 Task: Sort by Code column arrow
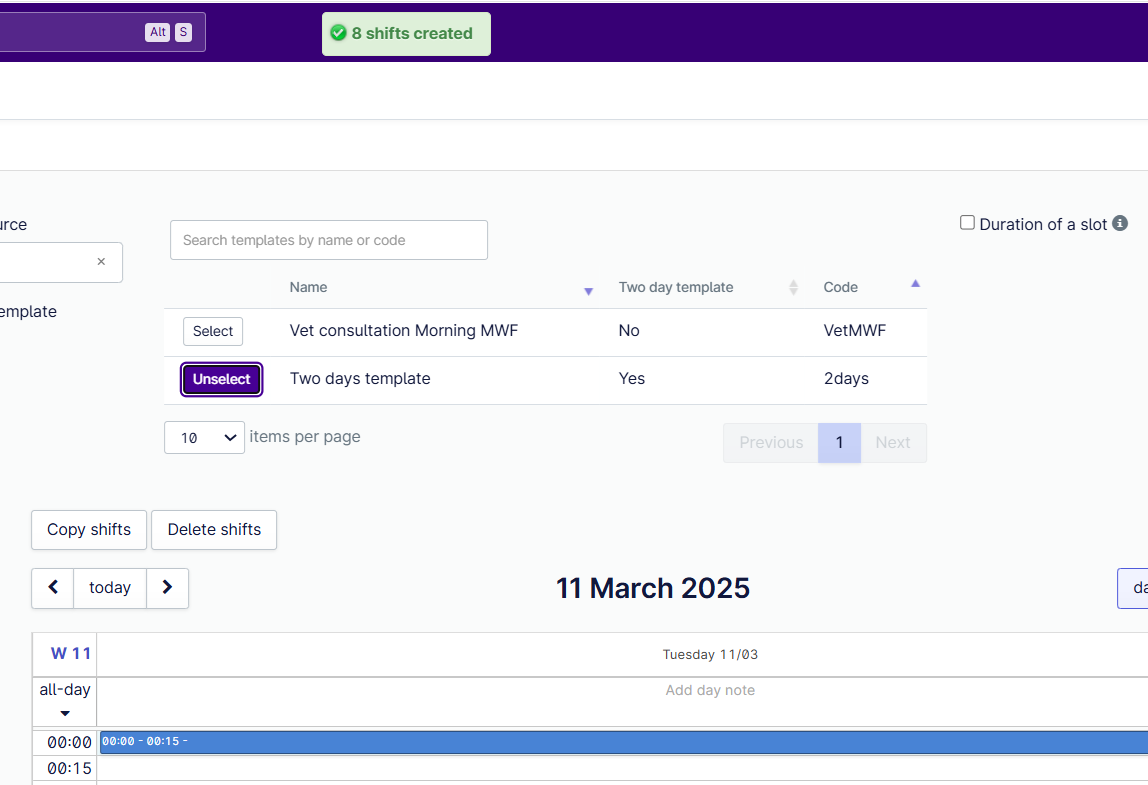coord(914,283)
